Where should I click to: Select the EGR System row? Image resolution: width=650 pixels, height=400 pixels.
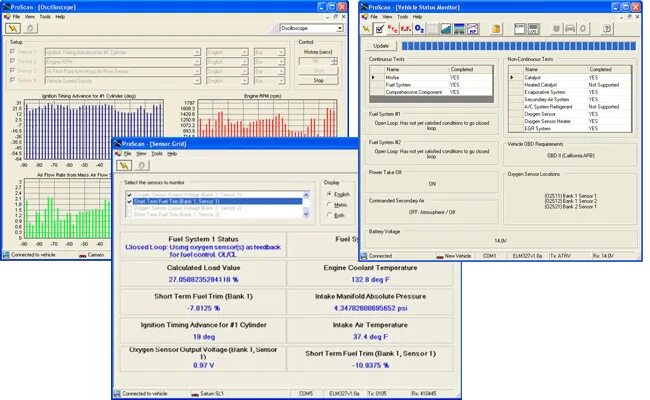[570, 128]
